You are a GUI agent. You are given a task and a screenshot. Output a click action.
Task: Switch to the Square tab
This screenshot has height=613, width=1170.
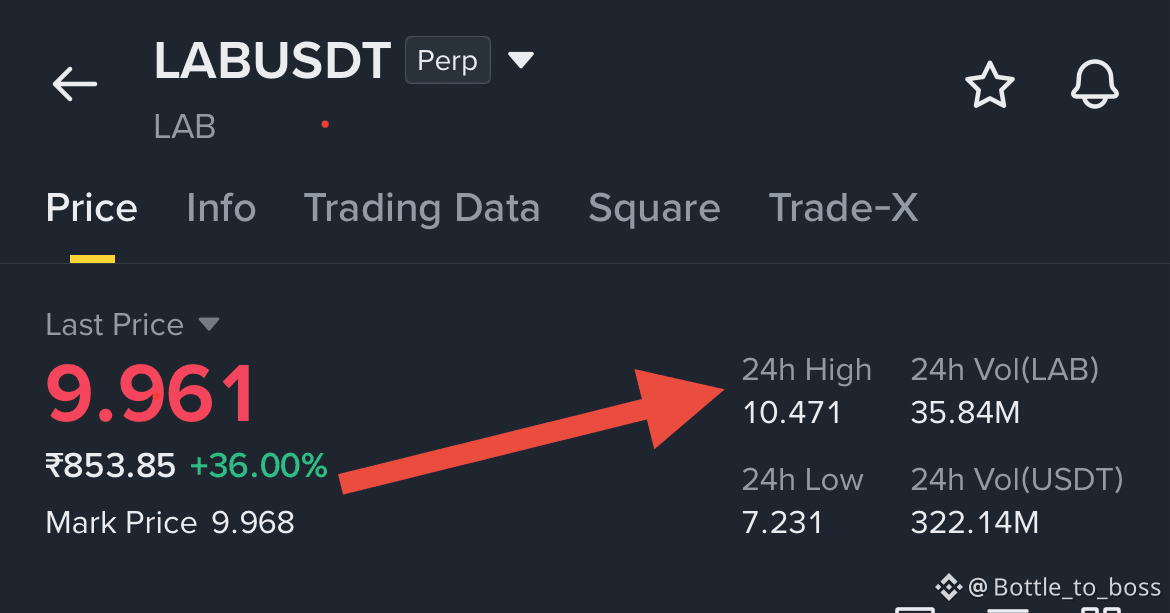654,208
